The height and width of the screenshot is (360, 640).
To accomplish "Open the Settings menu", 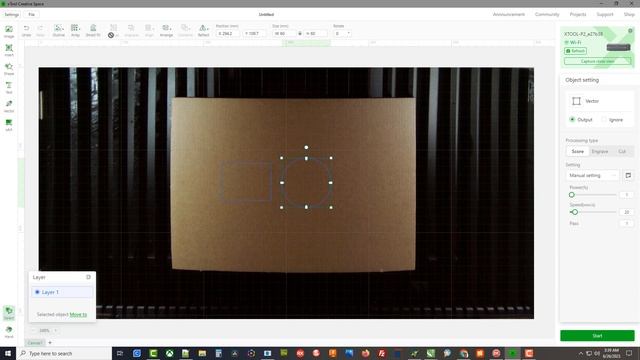I will pyautogui.click(x=11, y=15).
